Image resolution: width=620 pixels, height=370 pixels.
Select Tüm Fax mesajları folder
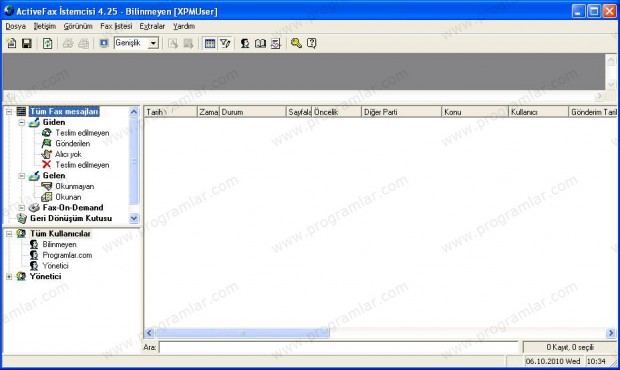(64, 111)
